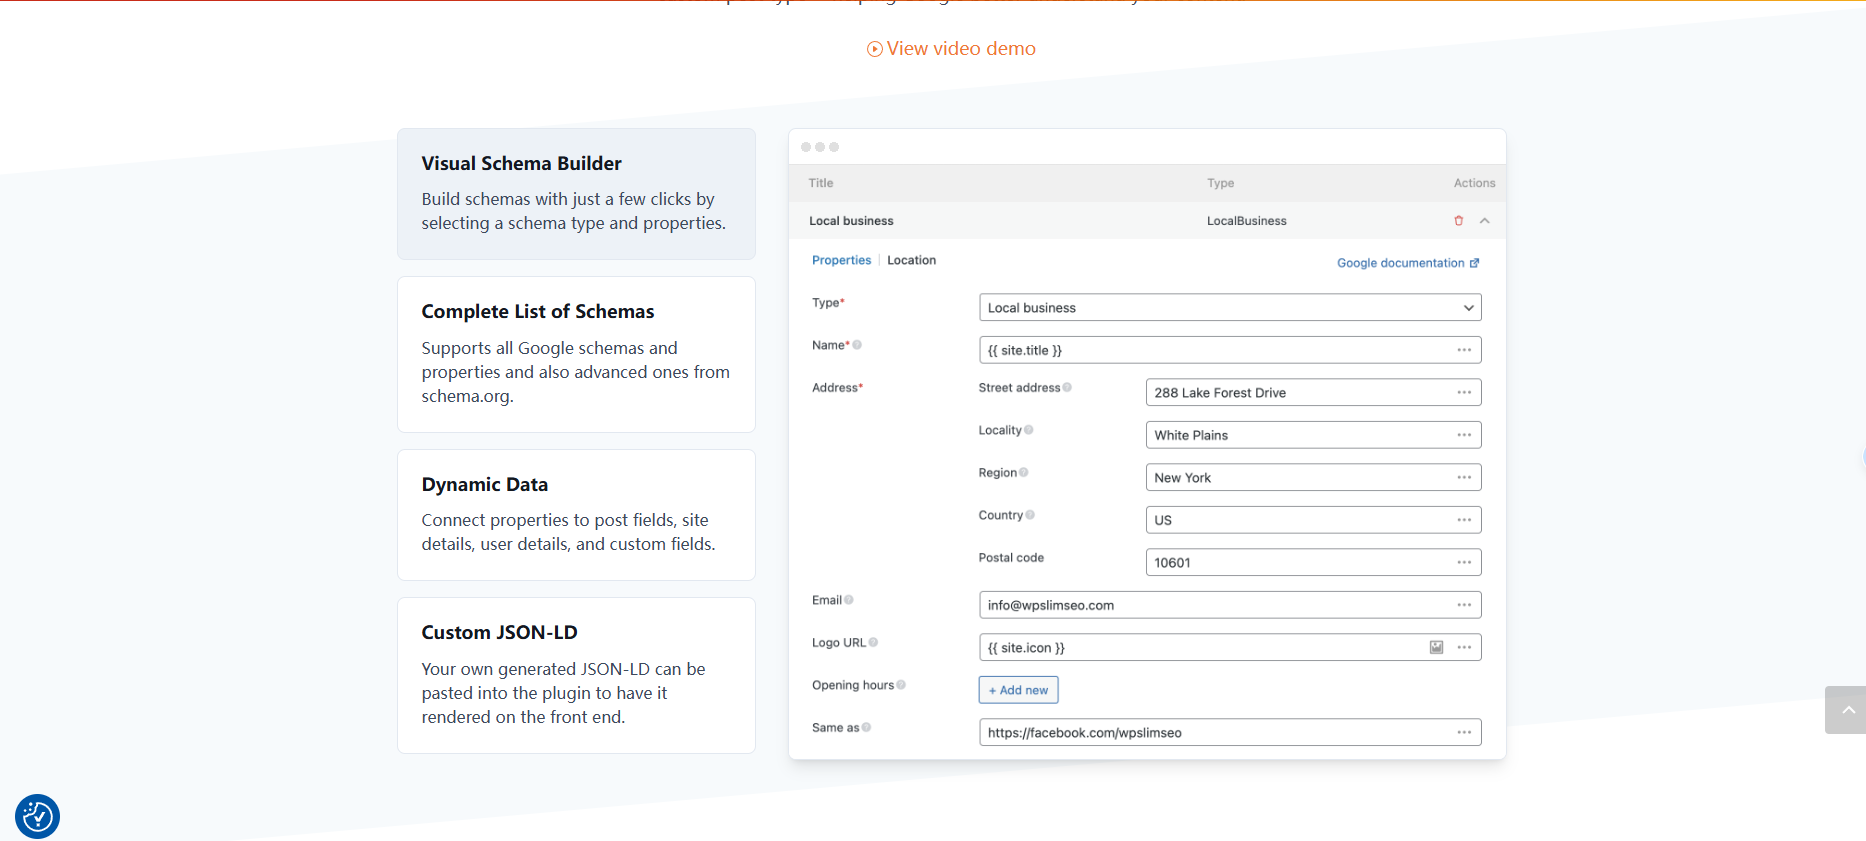
Task: Switch to the Location tab
Action: pyautogui.click(x=911, y=260)
